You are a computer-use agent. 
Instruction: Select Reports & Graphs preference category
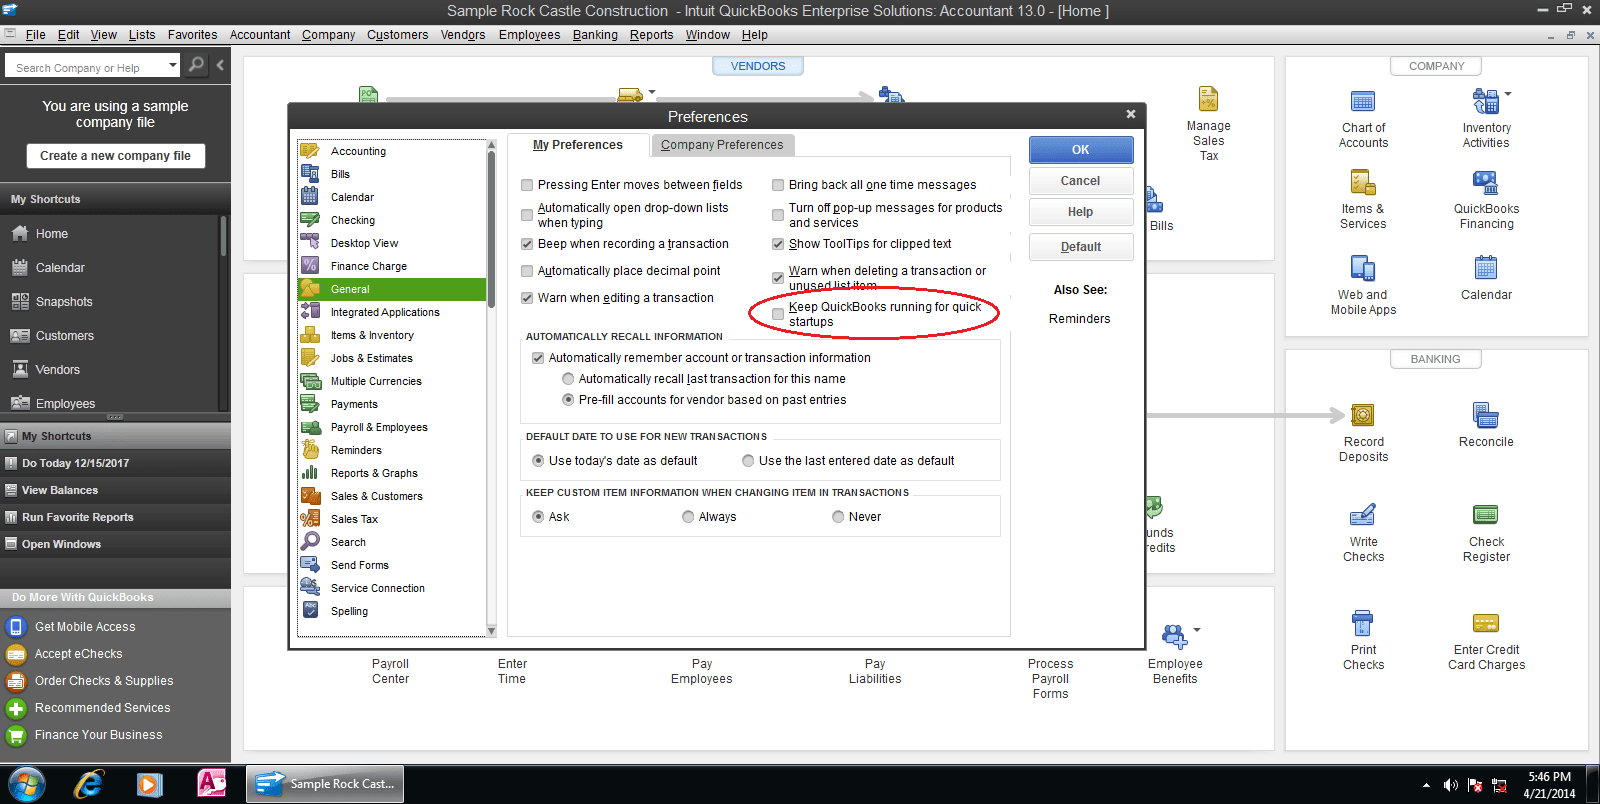pyautogui.click(x=392, y=473)
